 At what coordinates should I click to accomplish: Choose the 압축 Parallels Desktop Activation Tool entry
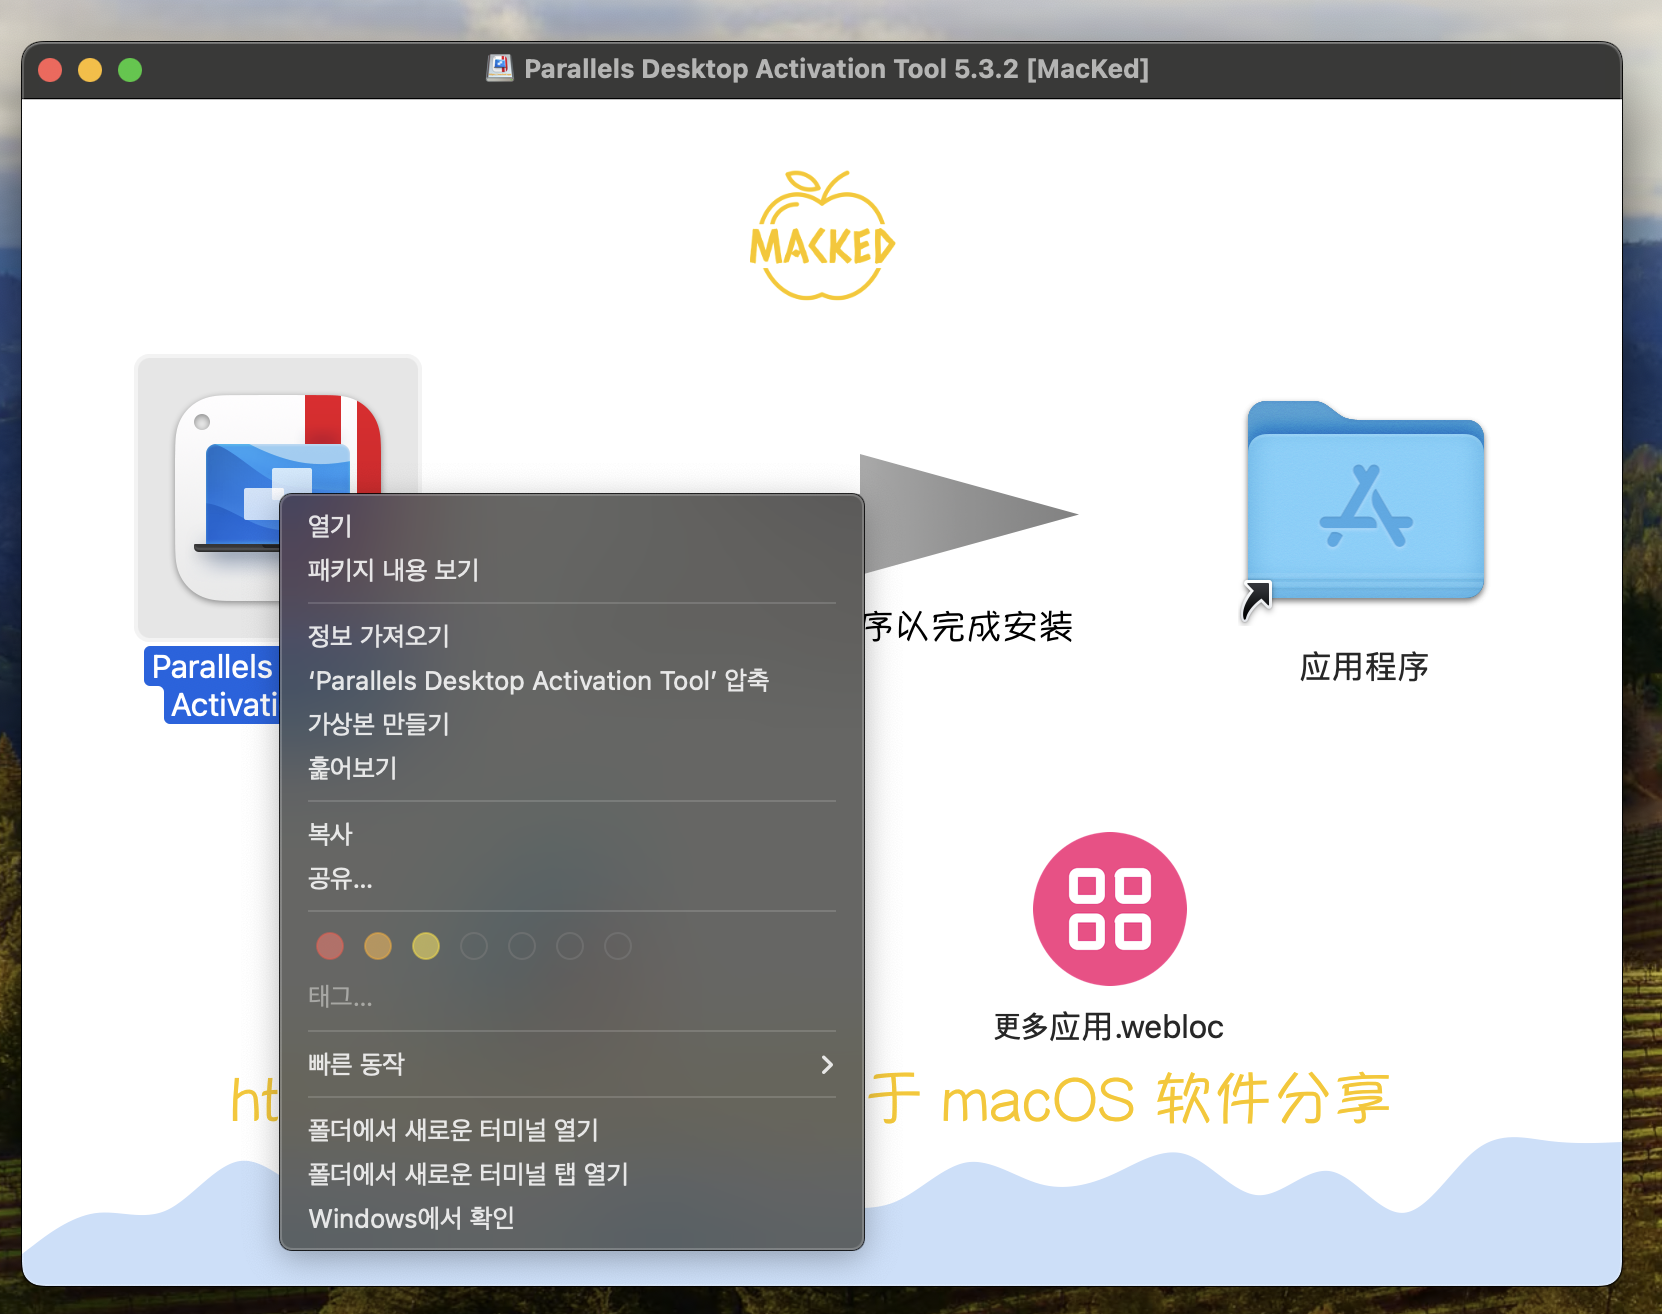coord(572,680)
